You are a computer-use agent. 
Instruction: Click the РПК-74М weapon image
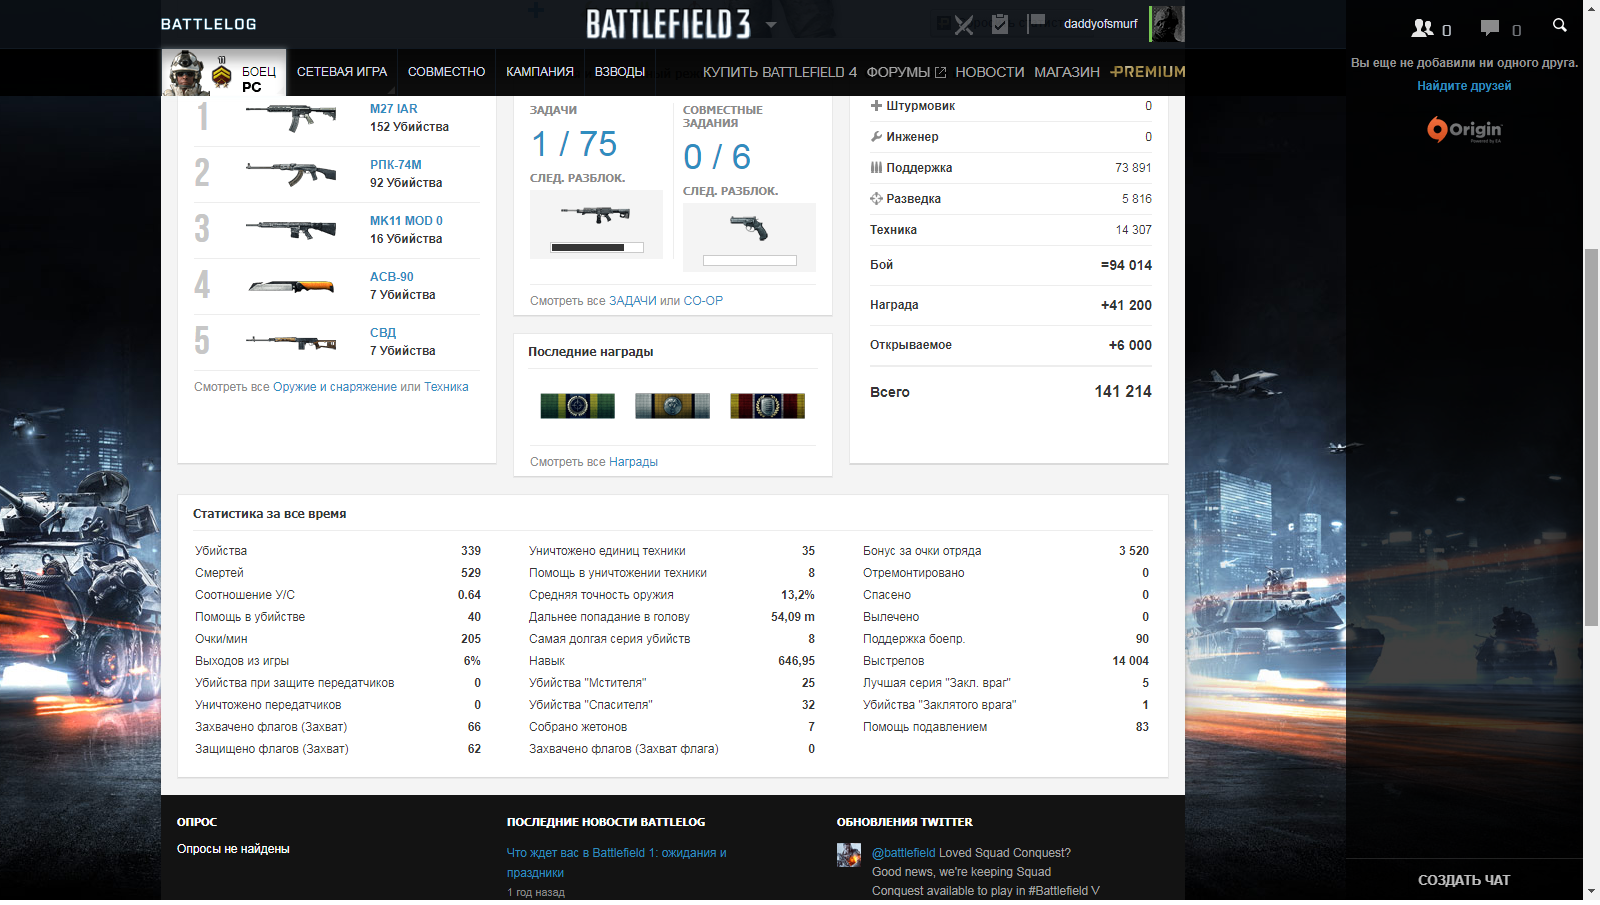(292, 173)
